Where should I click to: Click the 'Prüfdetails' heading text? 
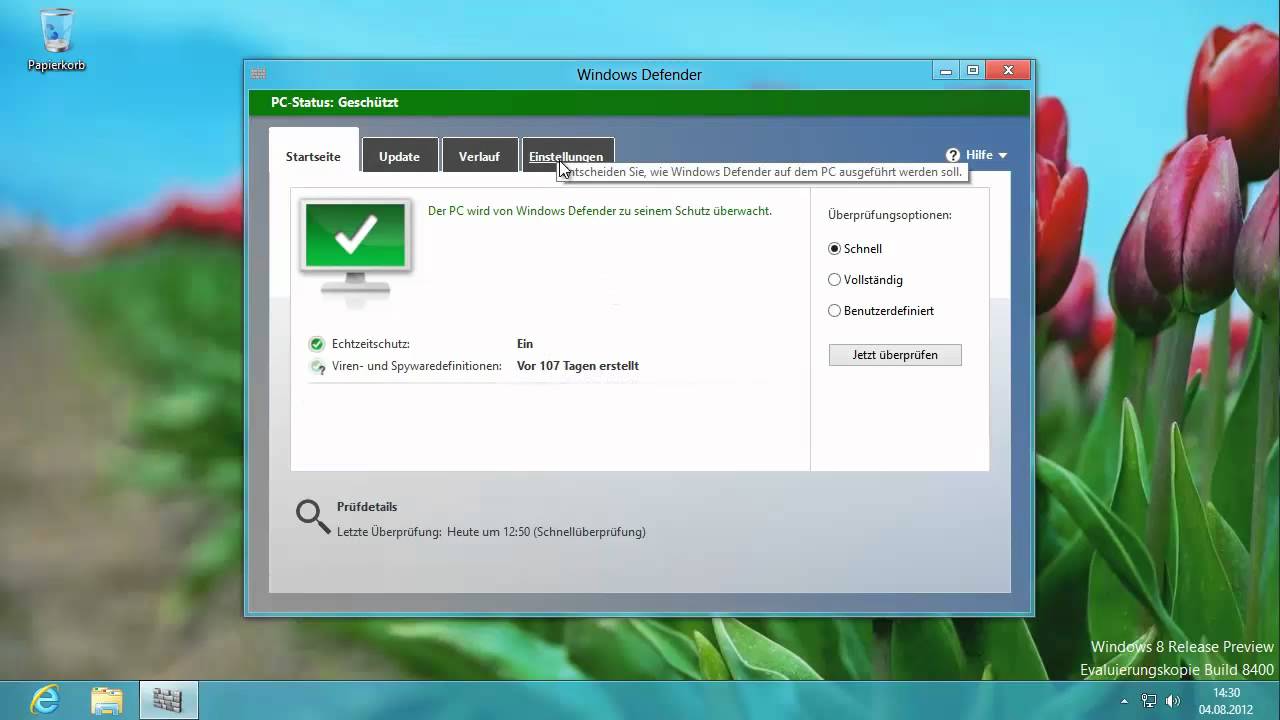[367, 507]
